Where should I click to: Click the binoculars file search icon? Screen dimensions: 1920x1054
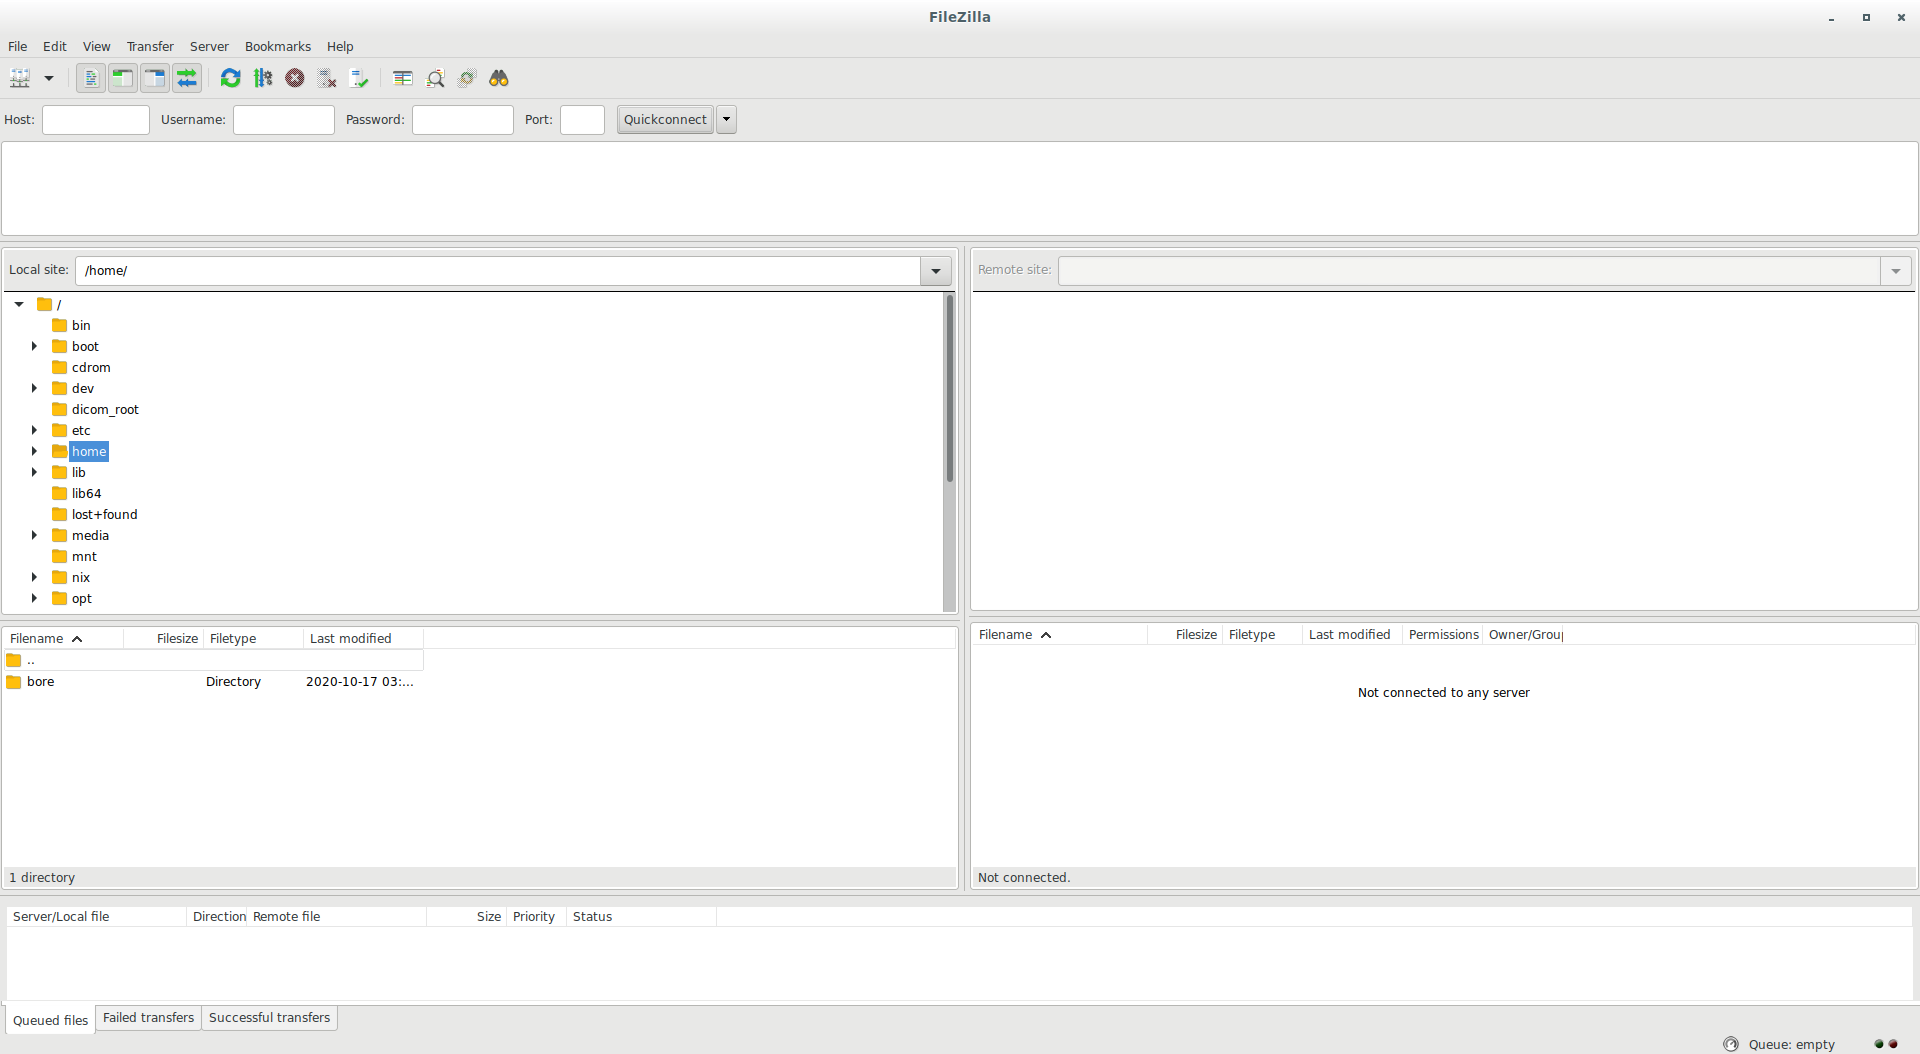click(499, 78)
